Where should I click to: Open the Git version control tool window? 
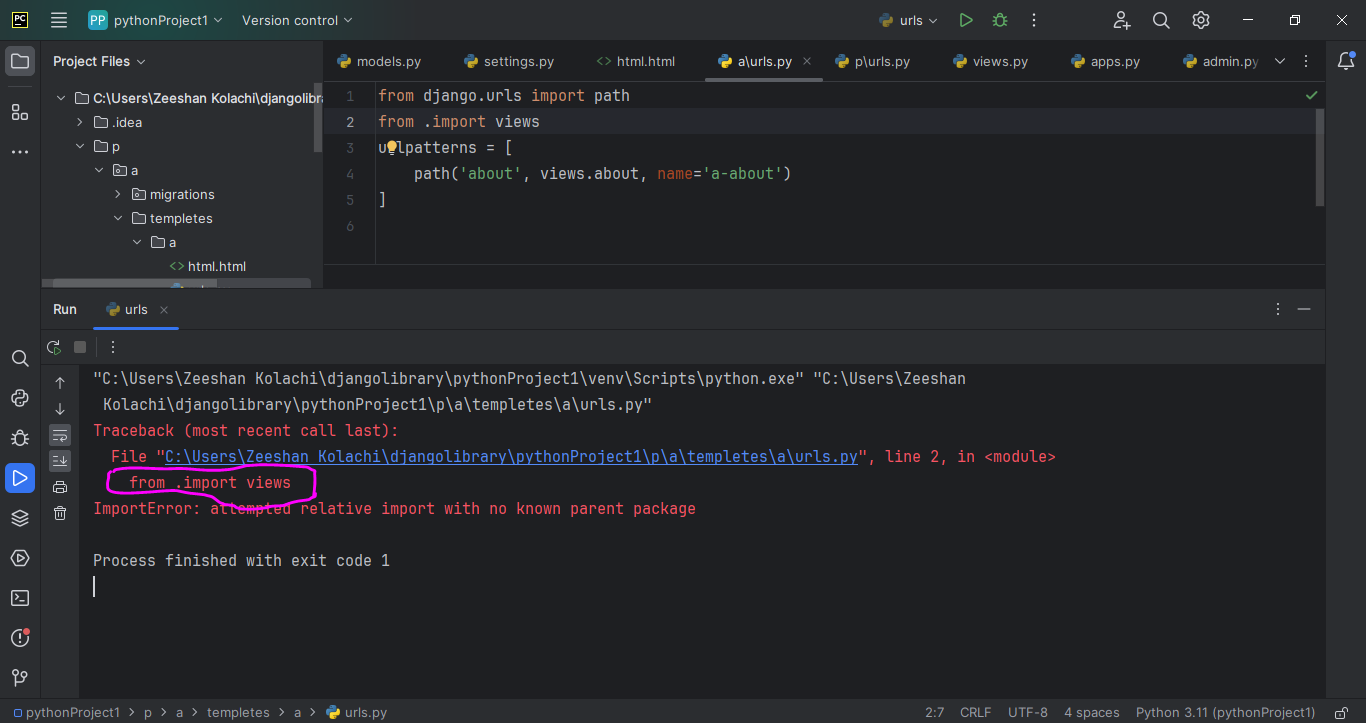tap(20, 678)
